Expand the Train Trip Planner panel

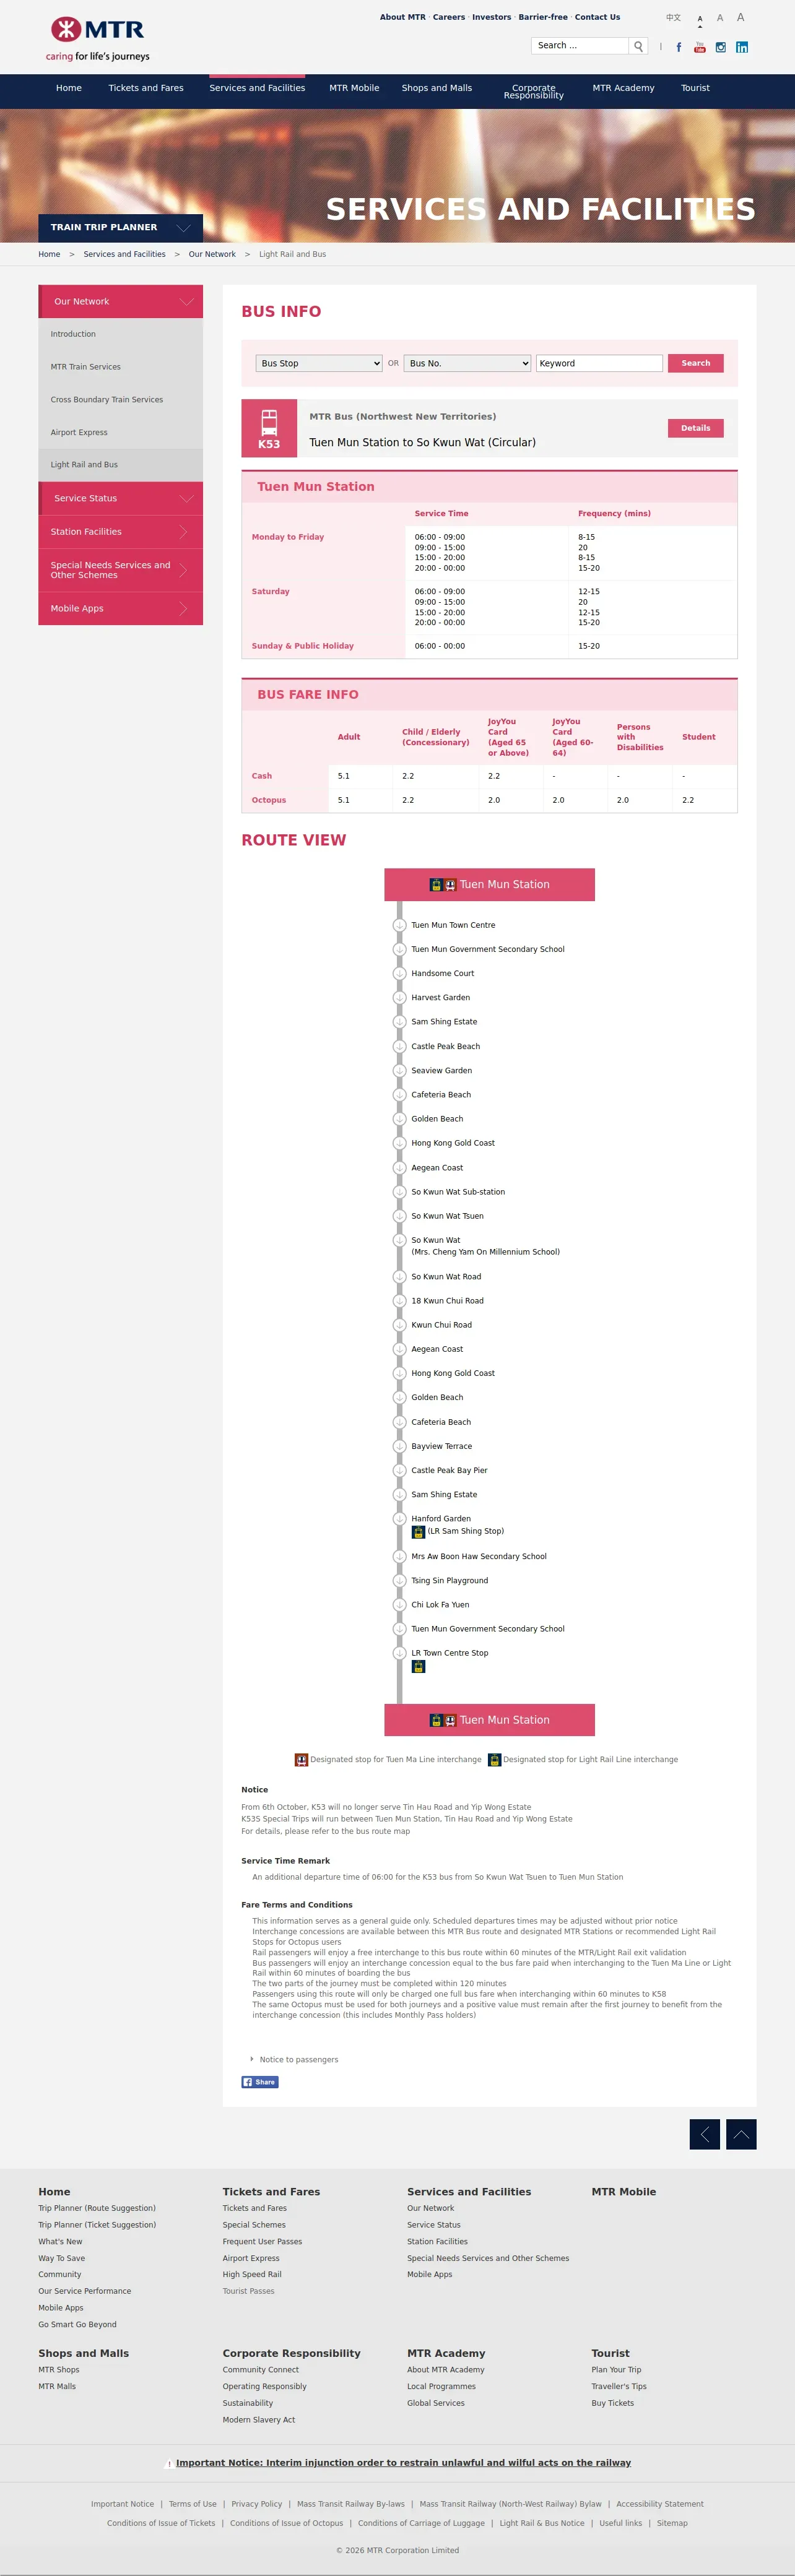point(121,227)
